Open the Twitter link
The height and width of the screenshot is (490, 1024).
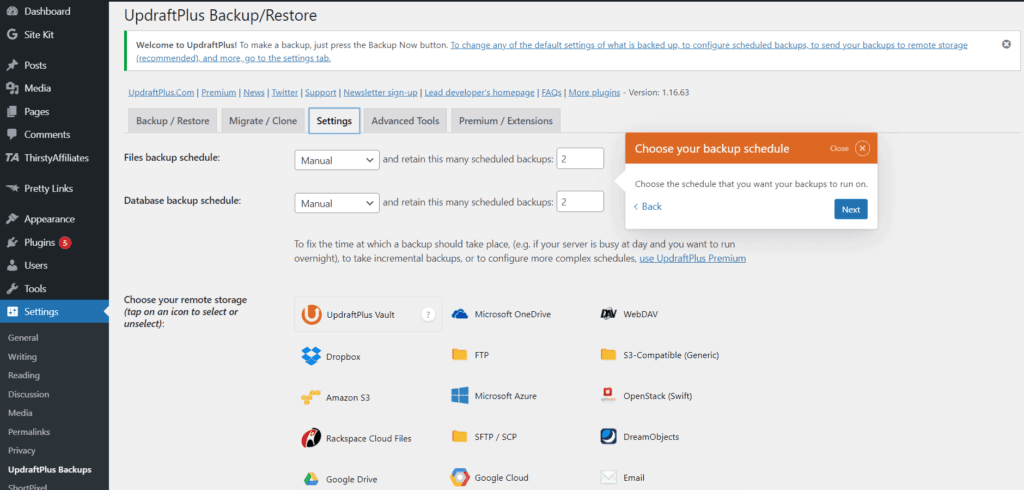tap(285, 93)
